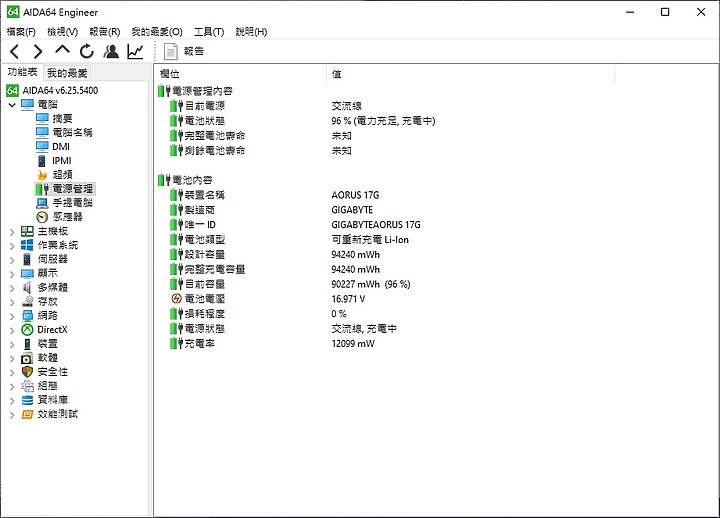
Task: Expand the 安全性 node
Action: (x=12, y=373)
